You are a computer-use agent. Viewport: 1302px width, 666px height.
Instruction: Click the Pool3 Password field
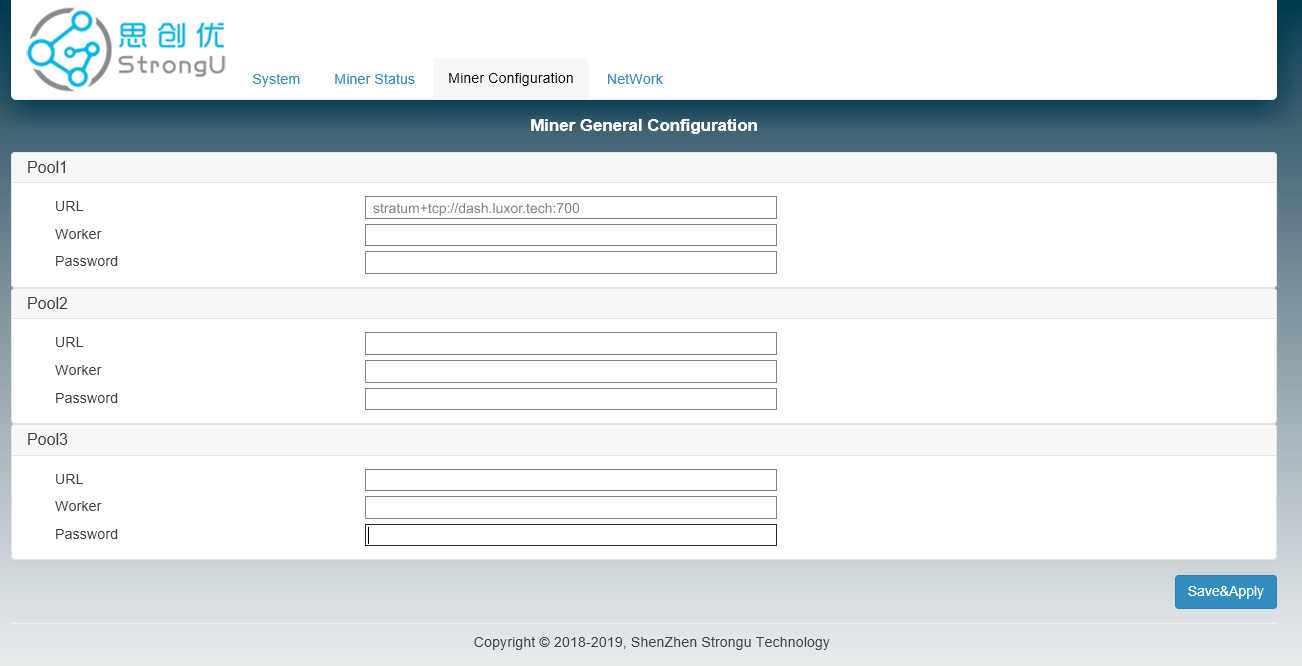point(570,535)
